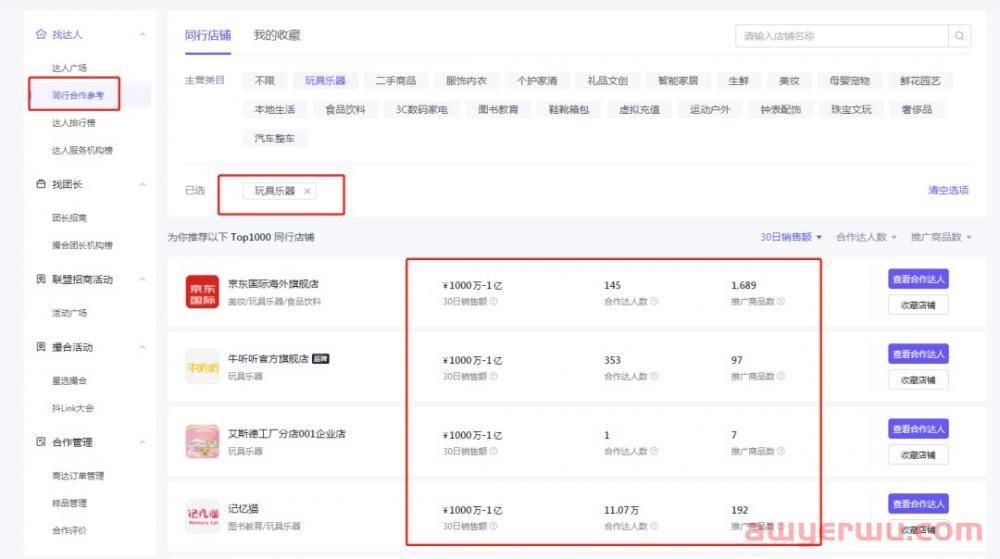Remove the 玩具乐器 selected filter tag
1000x559 pixels.
(x=307, y=191)
